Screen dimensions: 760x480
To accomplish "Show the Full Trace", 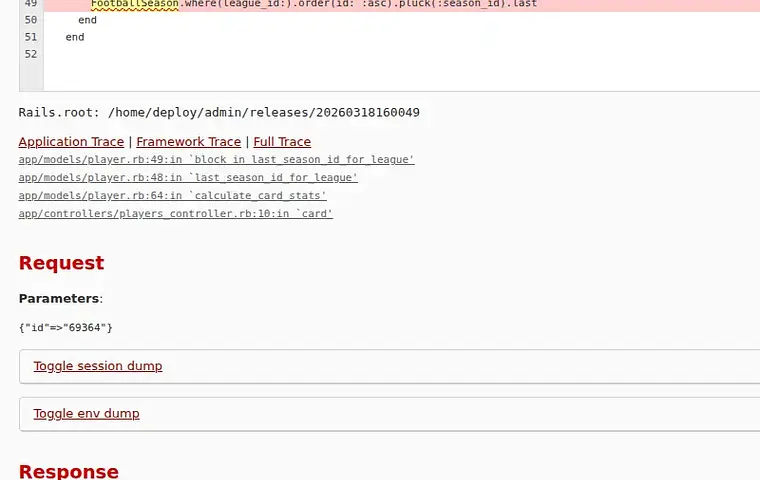I will click(282, 142).
